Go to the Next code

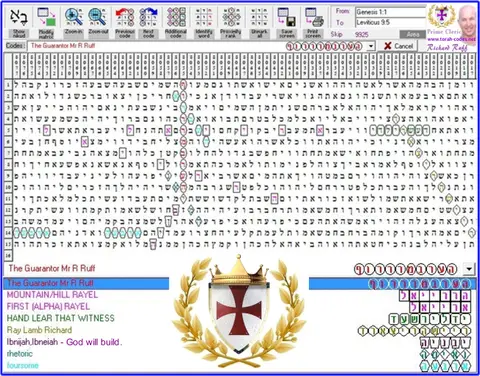click(149, 22)
